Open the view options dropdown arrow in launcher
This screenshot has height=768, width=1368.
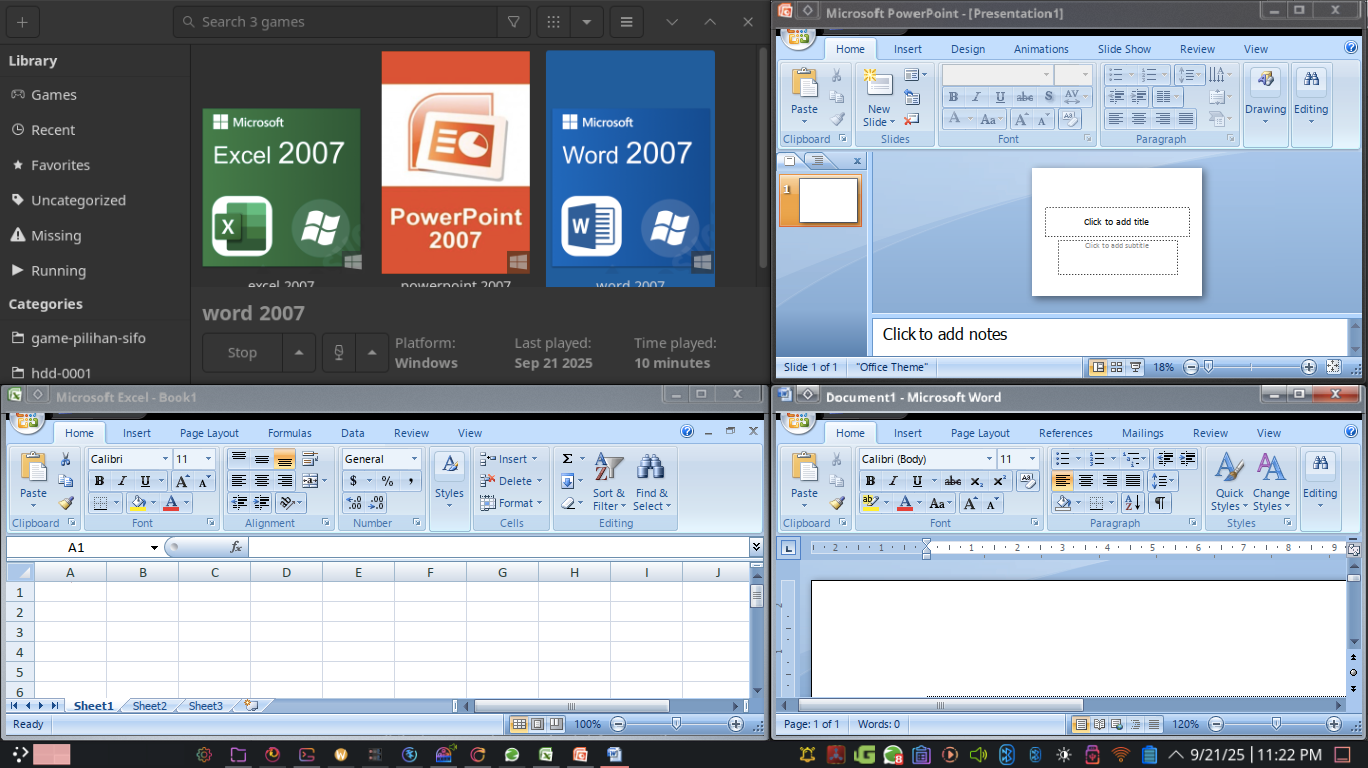[586, 22]
